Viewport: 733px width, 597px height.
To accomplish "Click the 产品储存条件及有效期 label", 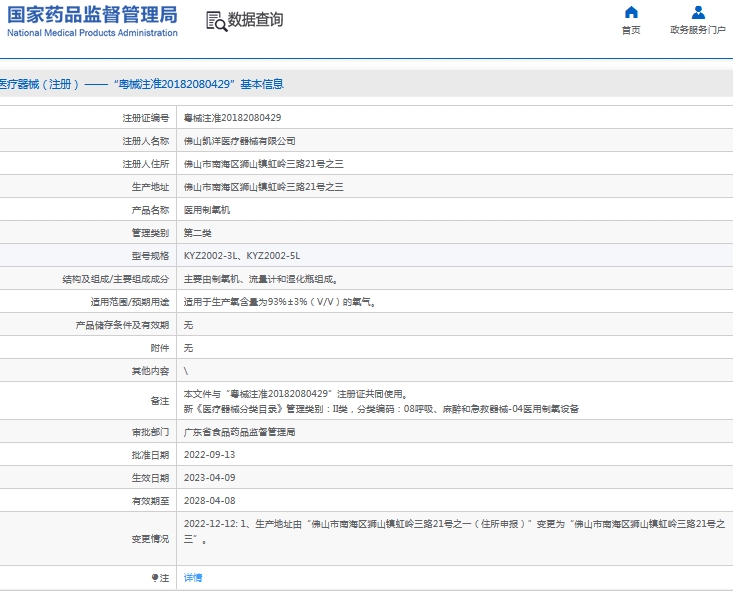I will (x=122, y=325).
